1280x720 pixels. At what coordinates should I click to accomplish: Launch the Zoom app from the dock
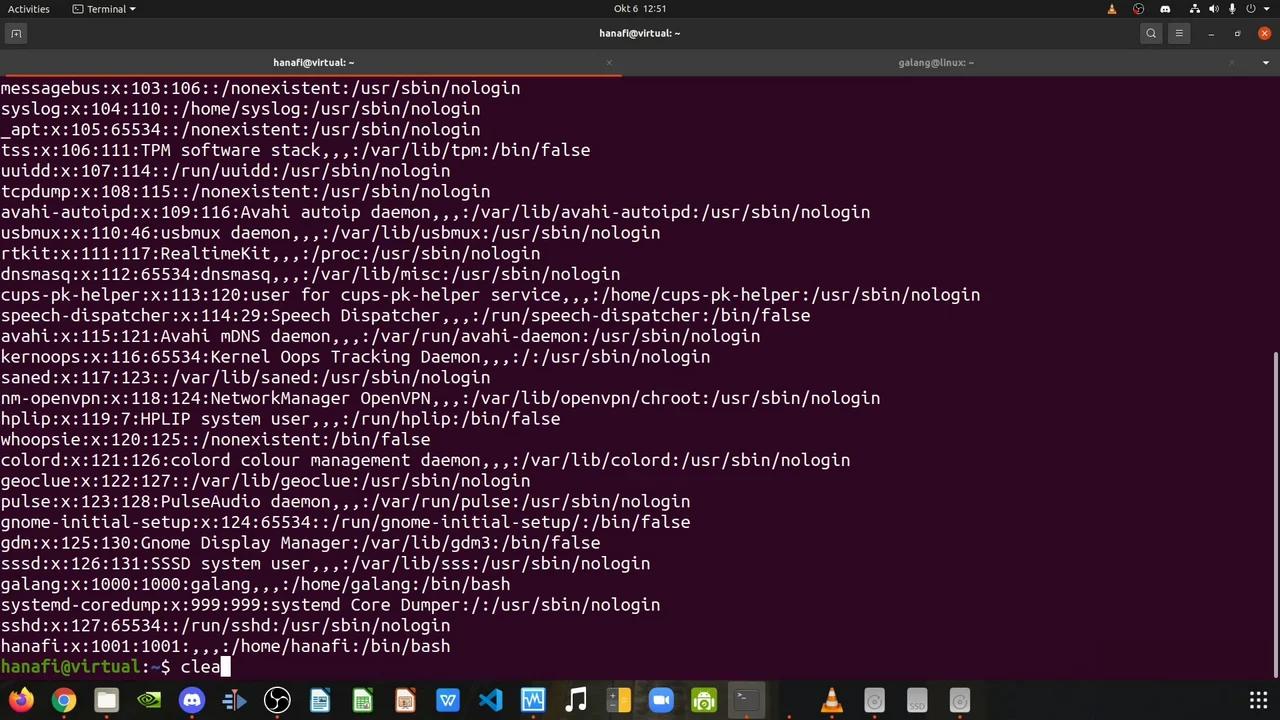(659, 700)
